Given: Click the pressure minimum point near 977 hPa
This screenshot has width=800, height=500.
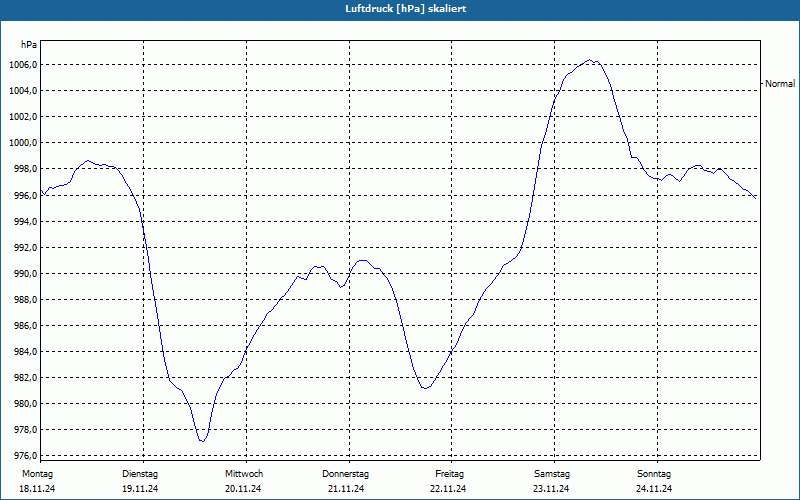Looking at the screenshot, I should coord(202,441).
